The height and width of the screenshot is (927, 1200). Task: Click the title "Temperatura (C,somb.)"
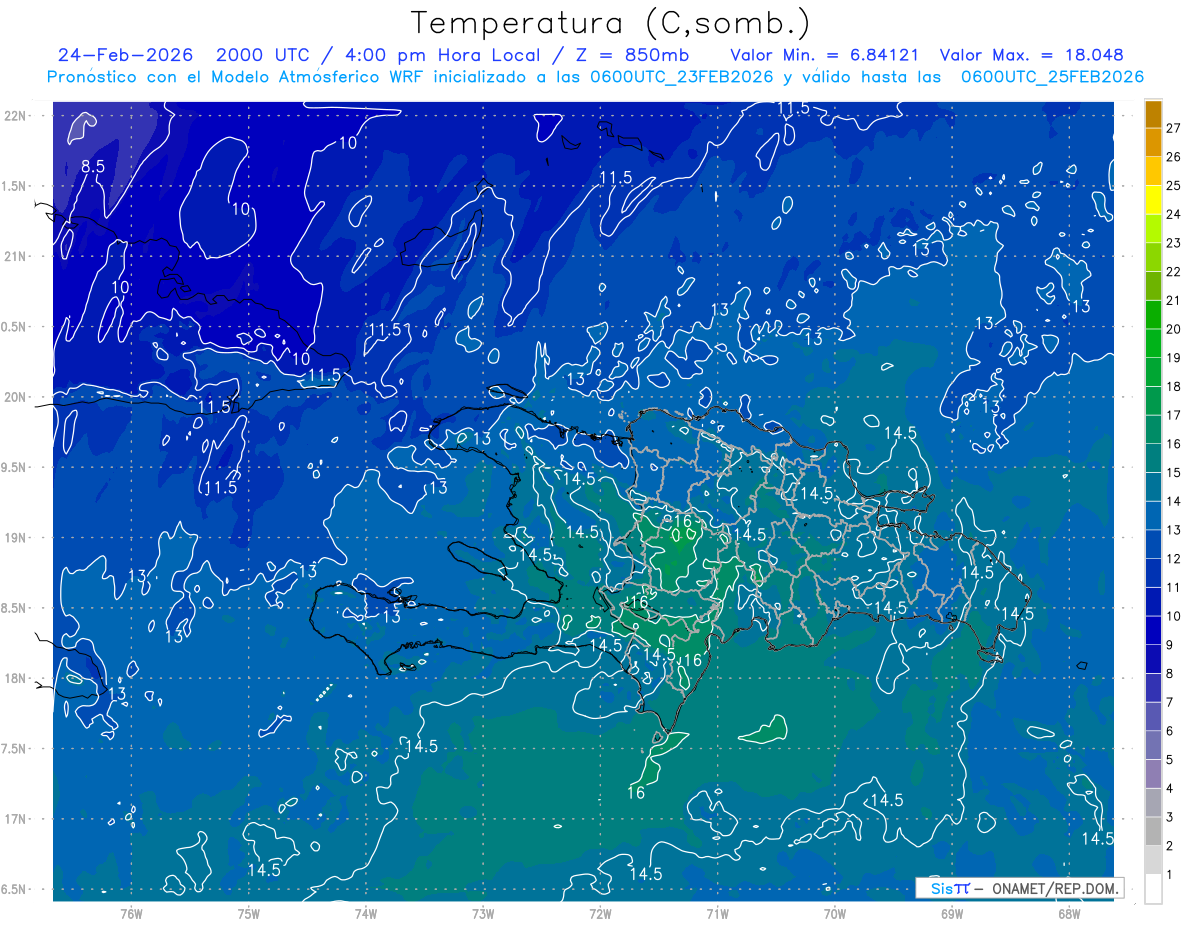pyautogui.click(x=611, y=22)
